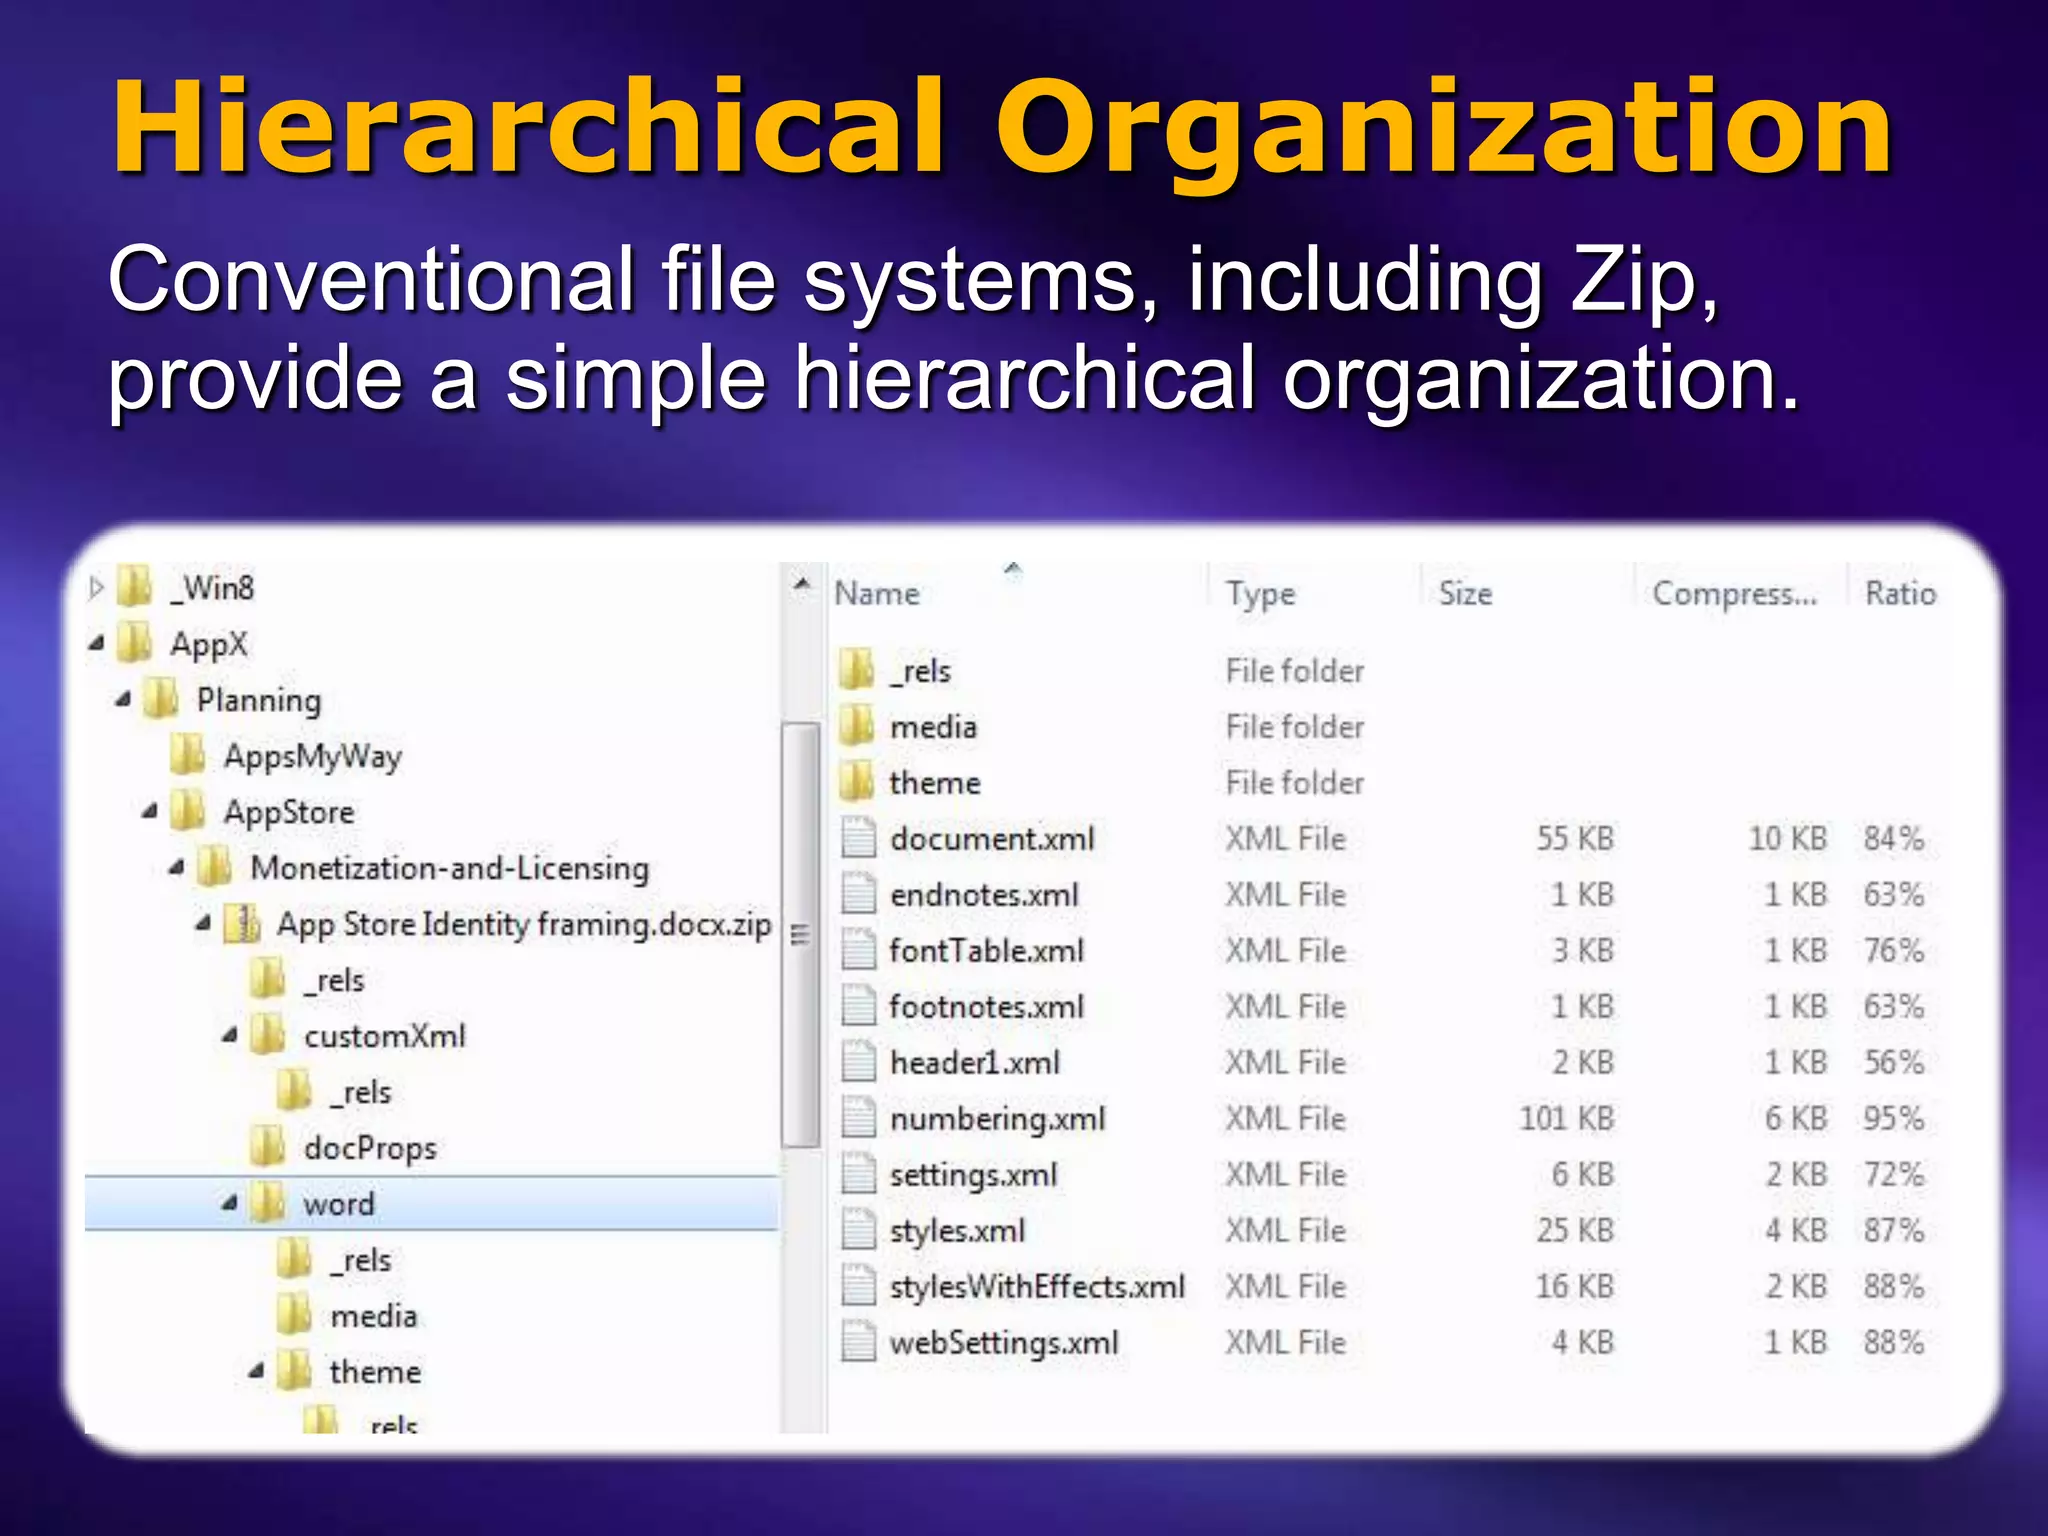Sort by the Ratio column header

pyautogui.click(x=1901, y=593)
